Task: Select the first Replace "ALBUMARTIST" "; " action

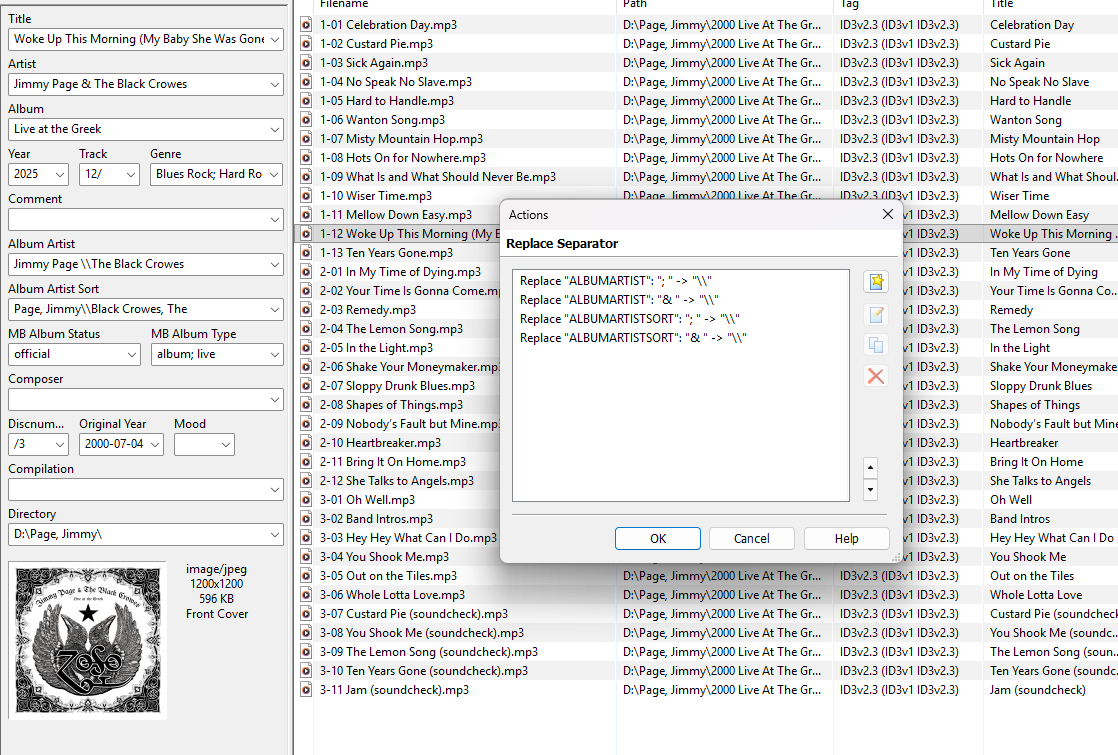Action: 618,281
